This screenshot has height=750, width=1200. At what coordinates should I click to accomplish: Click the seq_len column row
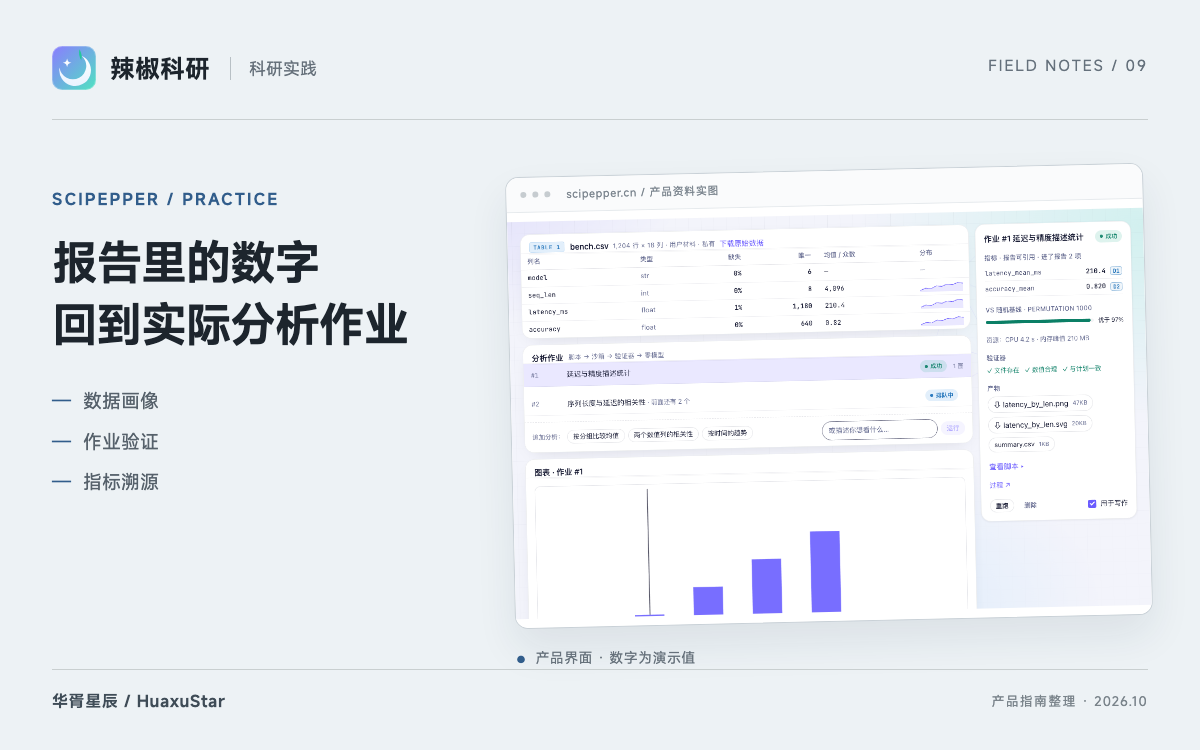[x=744, y=292]
